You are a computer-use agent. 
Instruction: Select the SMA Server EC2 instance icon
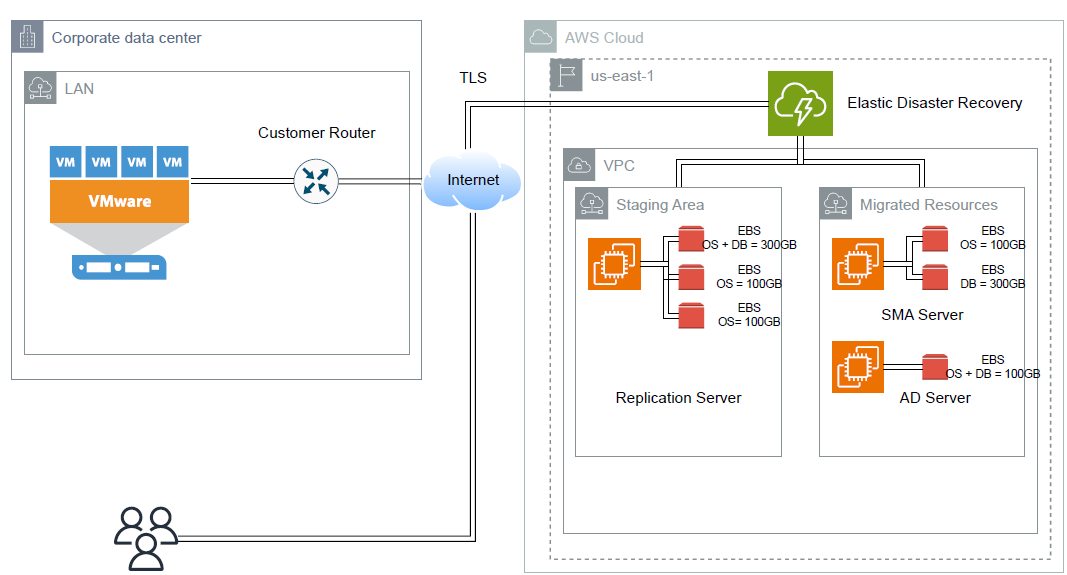[858, 264]
